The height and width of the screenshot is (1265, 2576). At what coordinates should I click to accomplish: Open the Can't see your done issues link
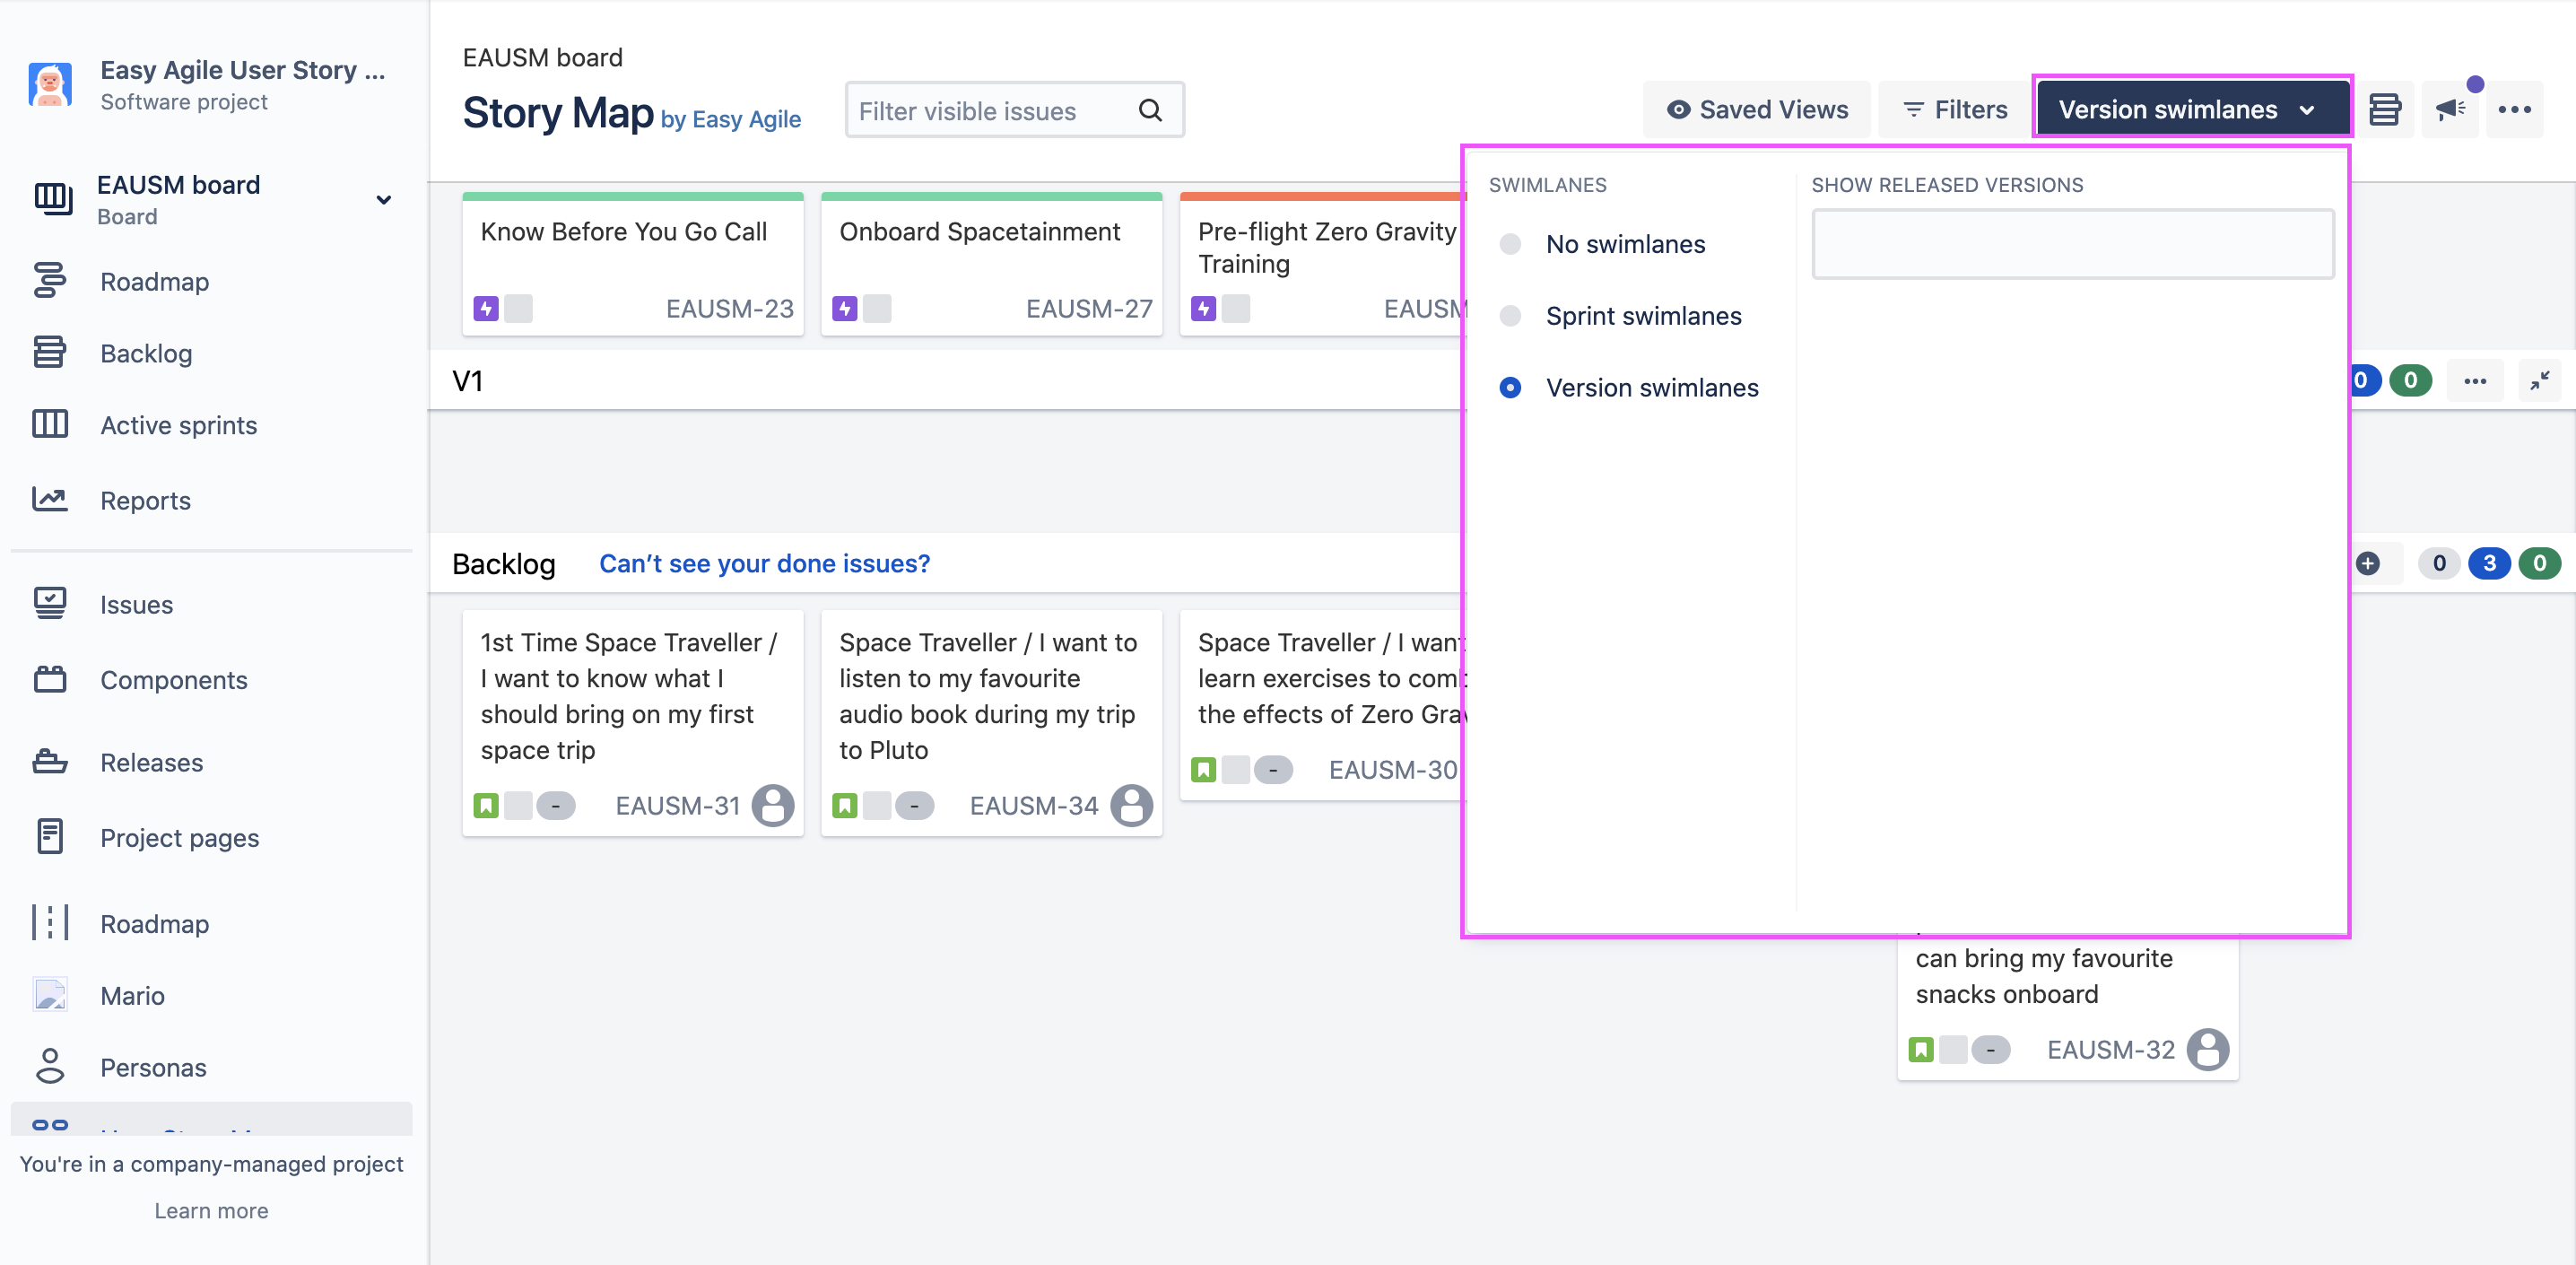tap(764, 564)
